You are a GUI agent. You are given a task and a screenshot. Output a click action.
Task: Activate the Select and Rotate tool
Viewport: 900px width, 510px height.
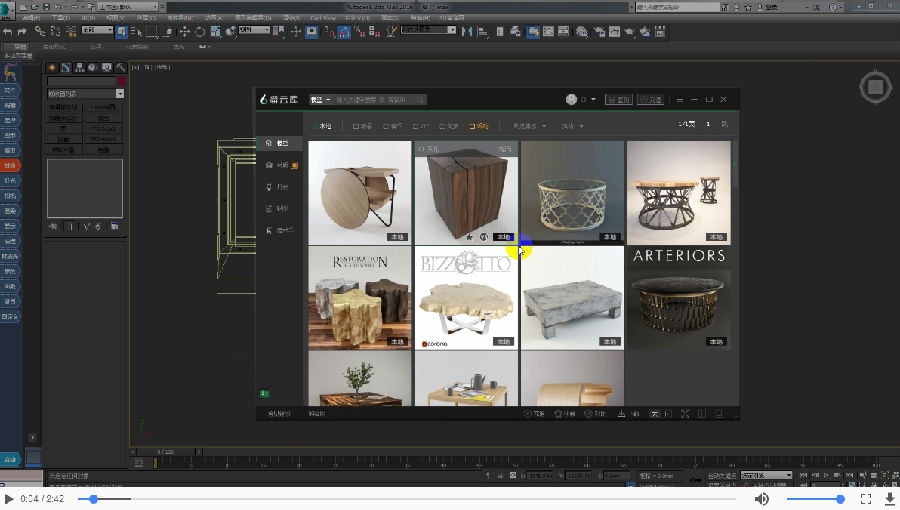200,32
